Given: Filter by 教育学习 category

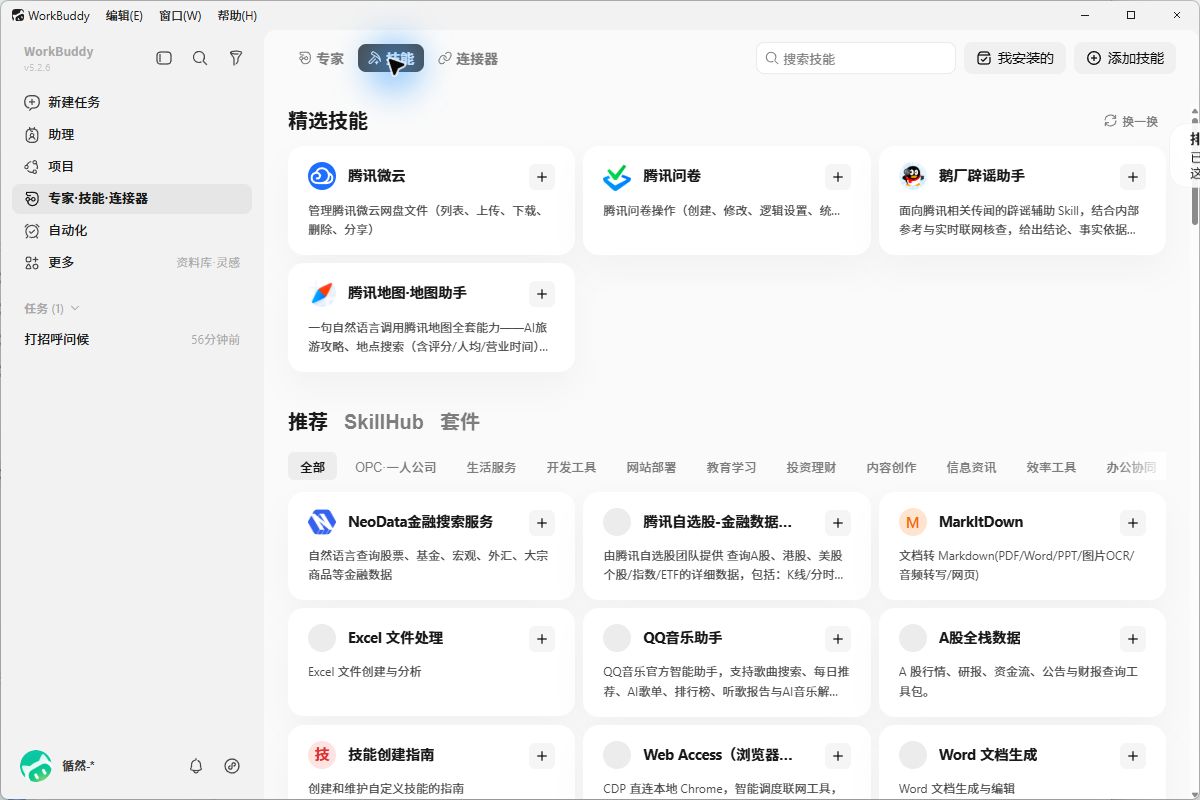Looking at the screenshot, I should [731, 467].
